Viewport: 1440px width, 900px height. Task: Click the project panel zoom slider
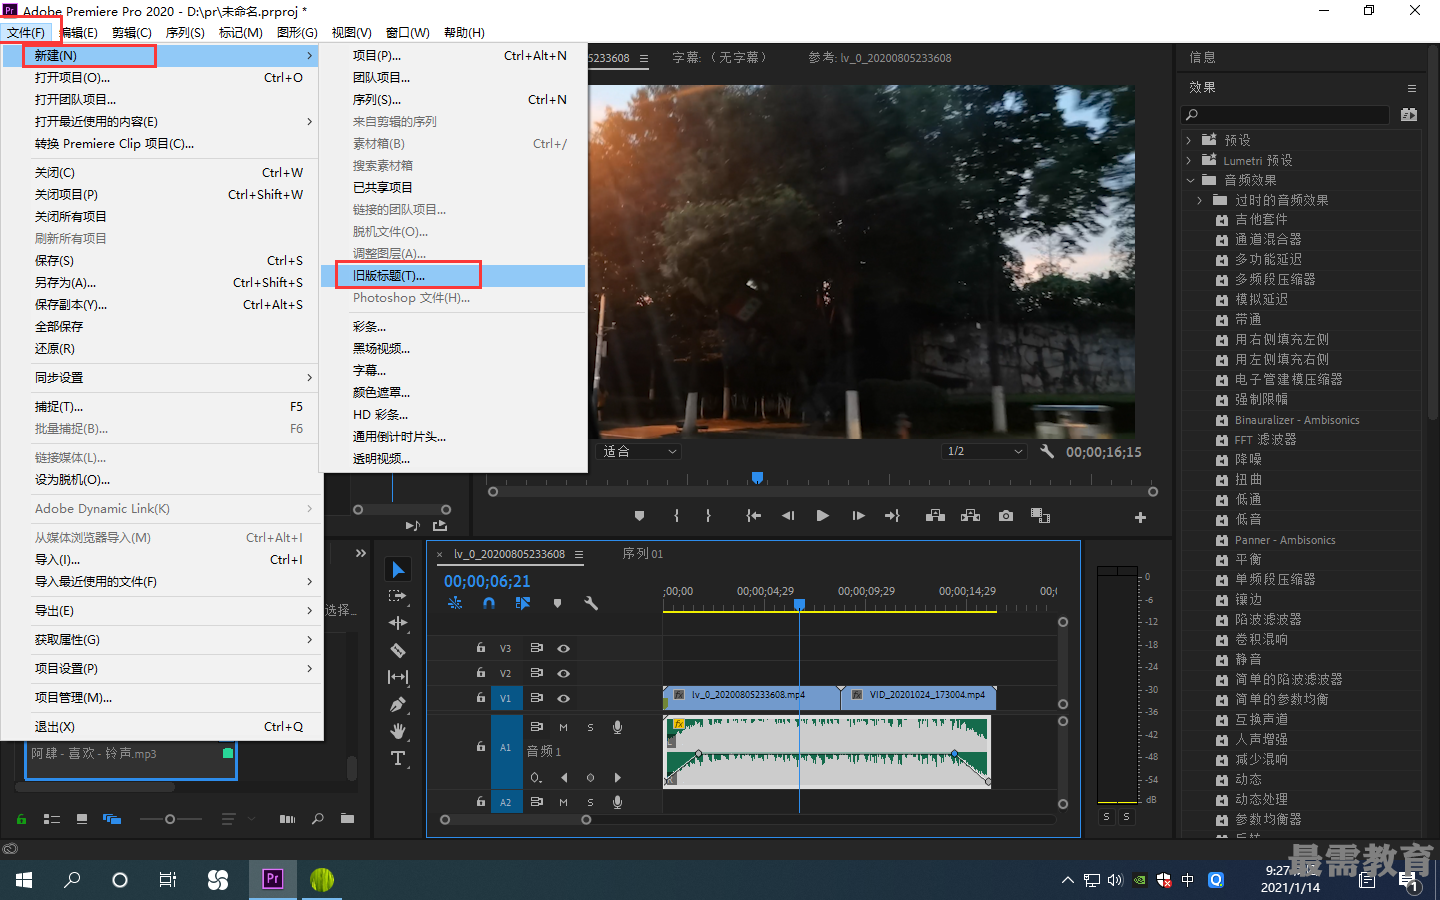pos(170,819)
